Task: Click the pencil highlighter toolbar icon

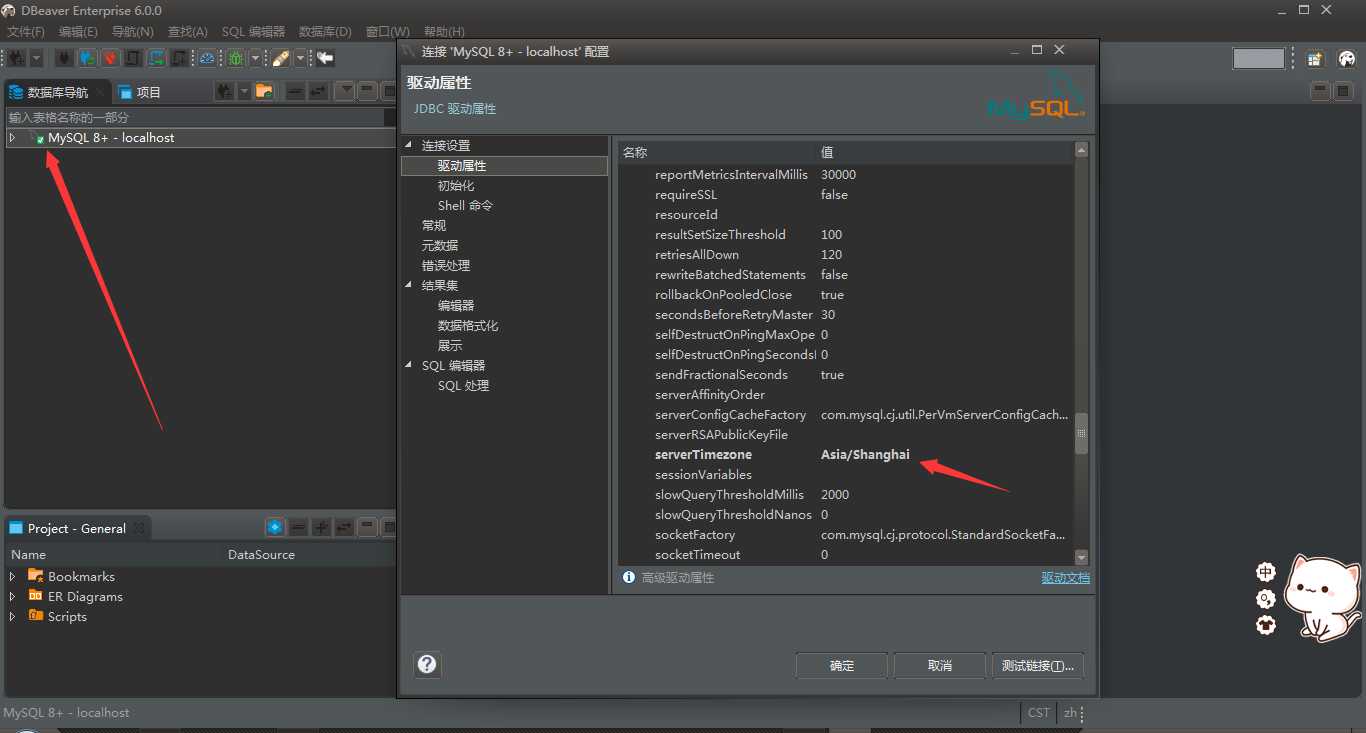Action: (281, 58)
